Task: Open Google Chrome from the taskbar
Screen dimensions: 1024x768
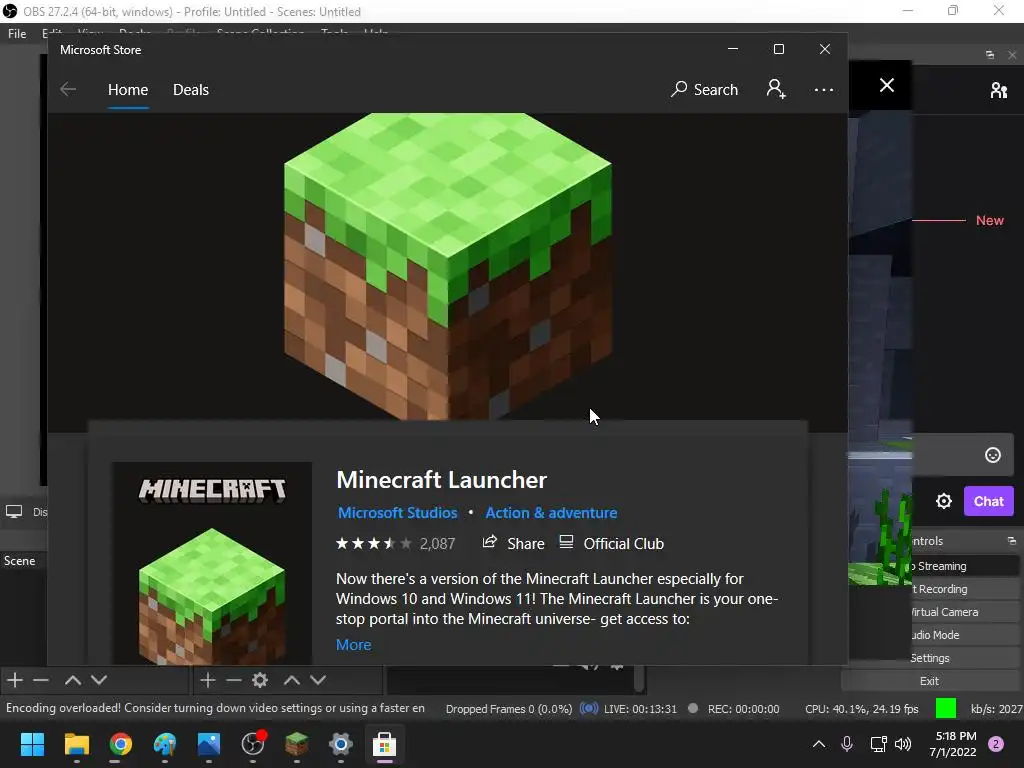Action: point(121,744)
